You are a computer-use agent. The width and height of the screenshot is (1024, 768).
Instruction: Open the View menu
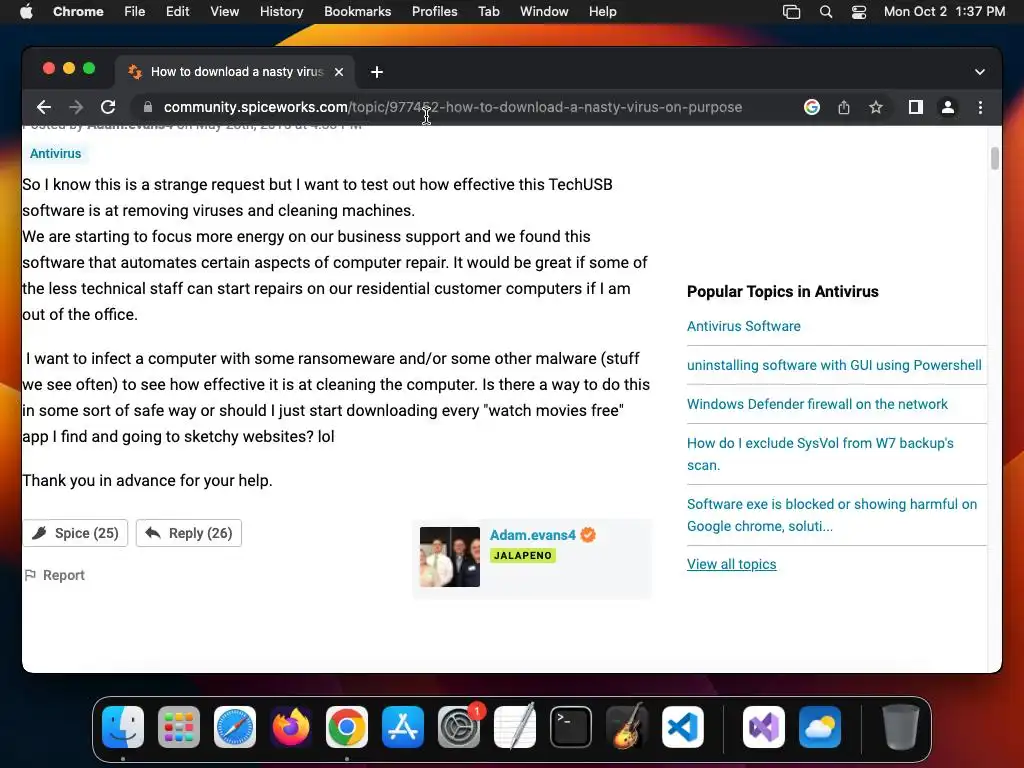coord(225,11)
